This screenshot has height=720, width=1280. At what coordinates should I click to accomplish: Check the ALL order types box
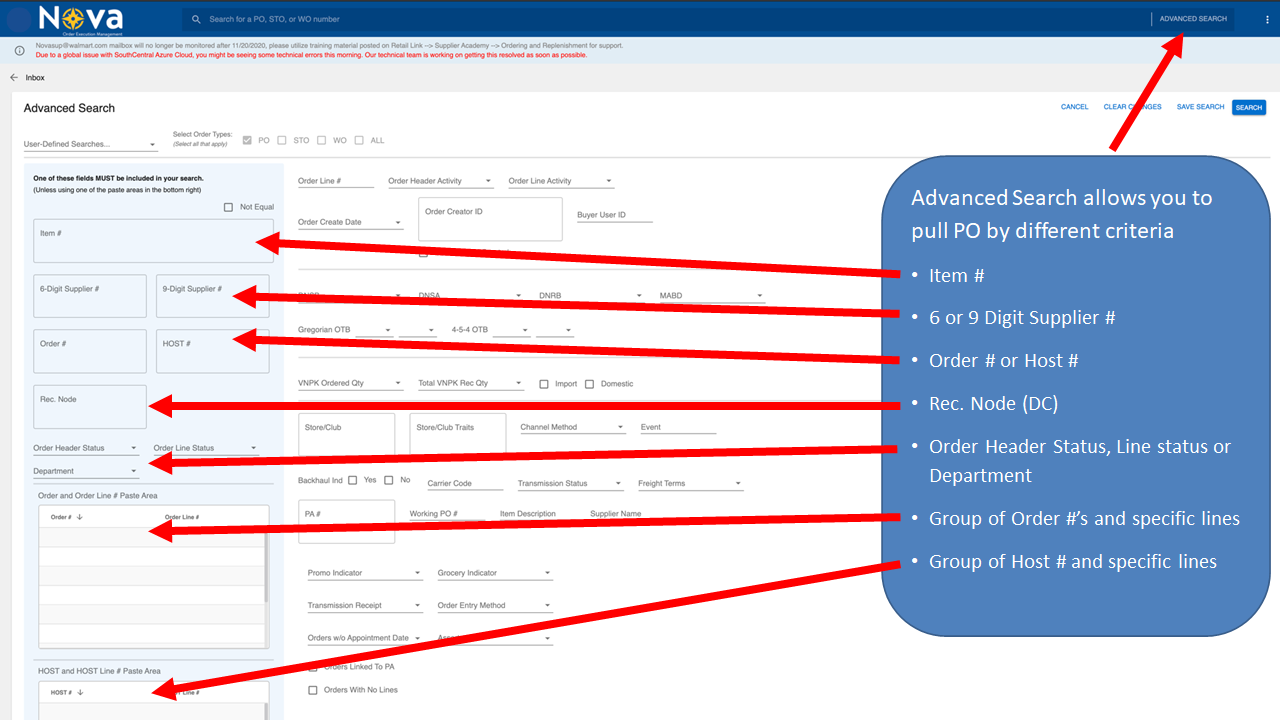(x=360, y=140)
